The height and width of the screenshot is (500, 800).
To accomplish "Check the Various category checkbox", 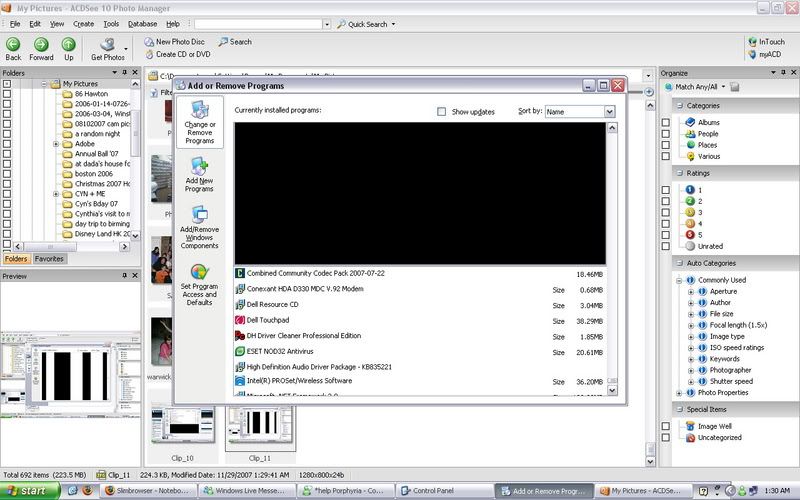I will pos(666,156).
